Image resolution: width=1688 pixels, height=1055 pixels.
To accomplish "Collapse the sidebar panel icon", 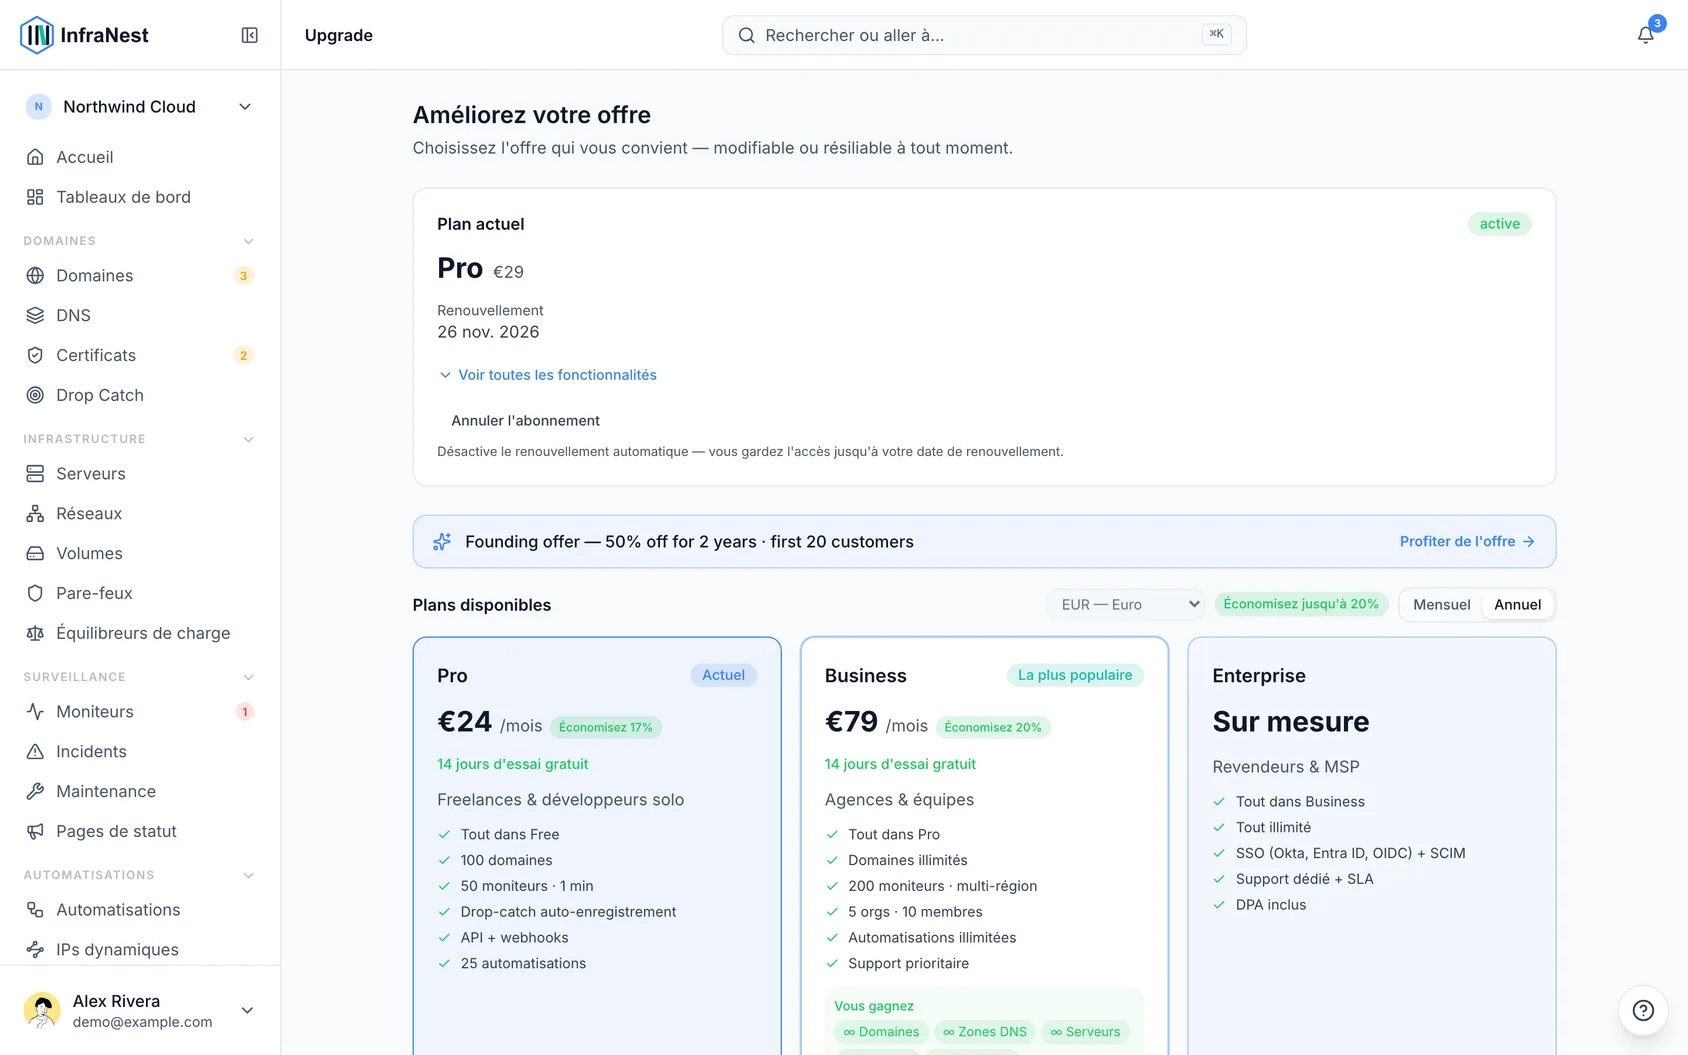I will click(250, 35).
